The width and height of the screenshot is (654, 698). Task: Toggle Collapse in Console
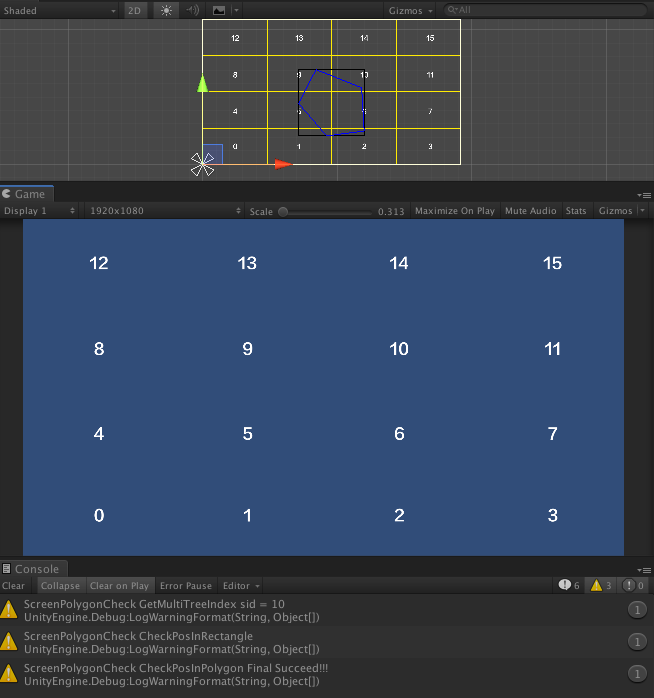[x=61, y=585]
